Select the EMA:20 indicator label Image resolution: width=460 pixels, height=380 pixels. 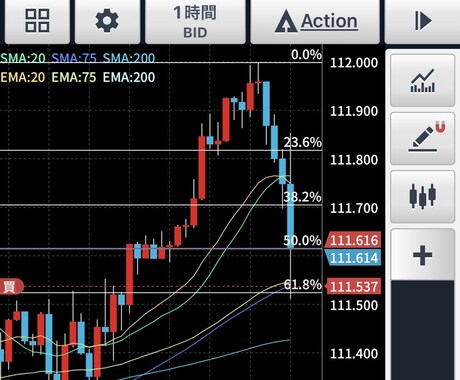[23, 77]
